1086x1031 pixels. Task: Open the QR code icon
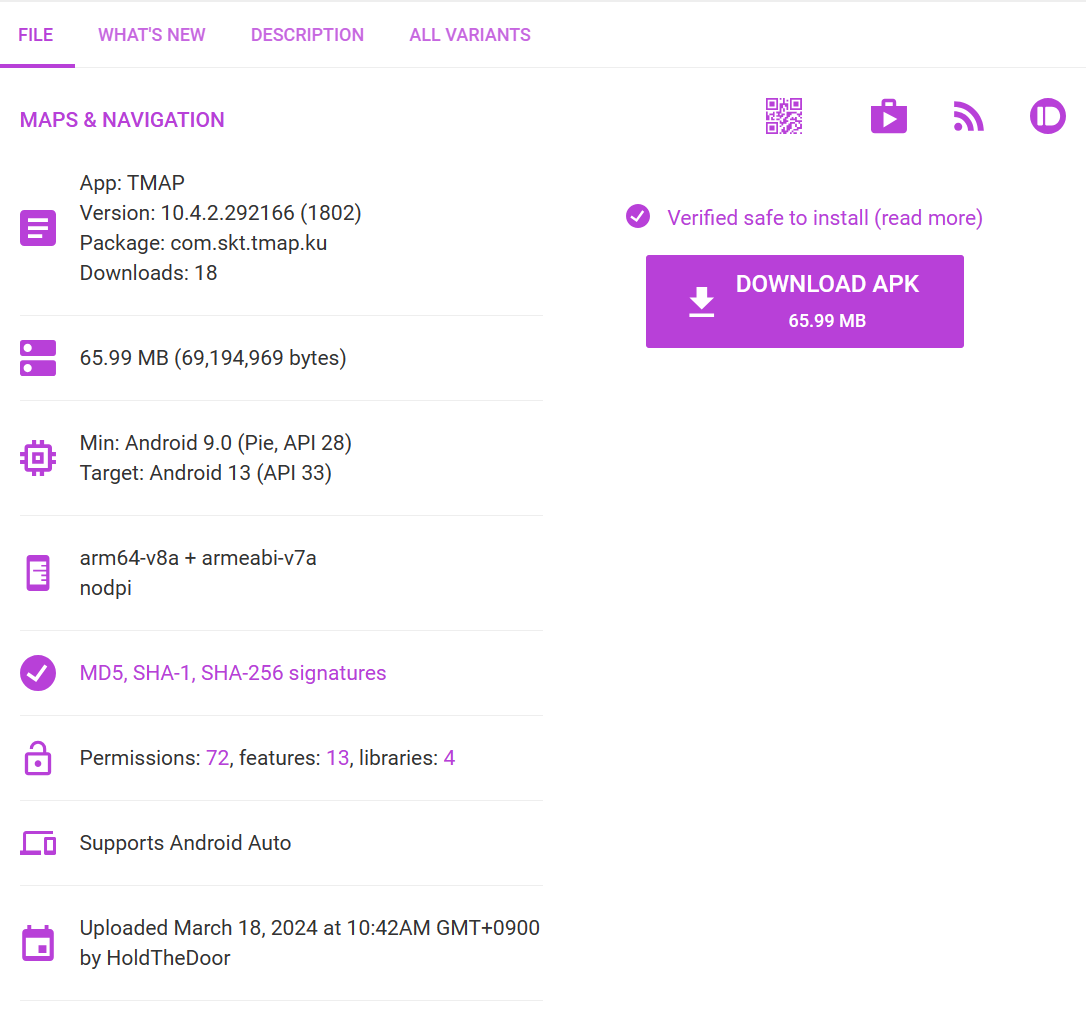click(x=783, y=116)
